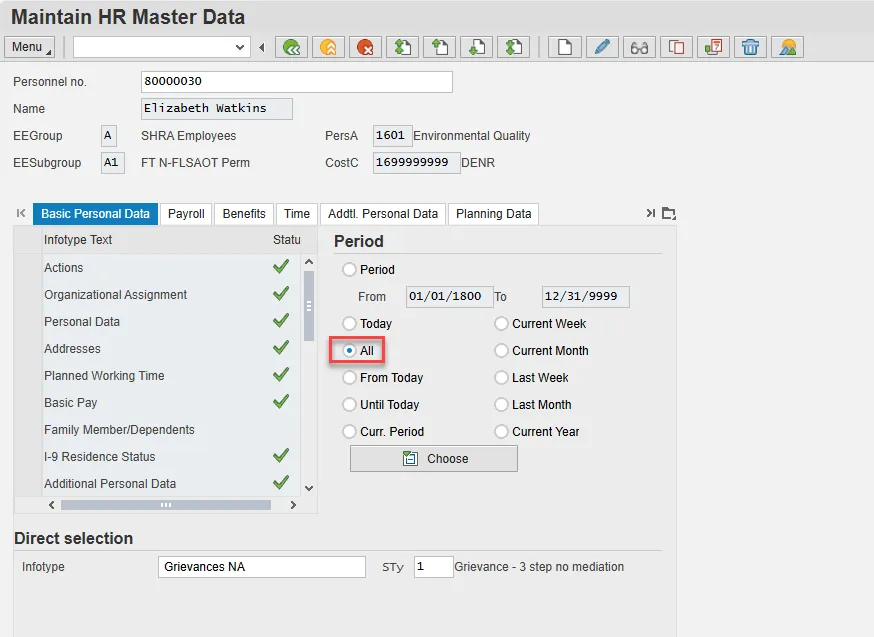Screen dimensions: 874x637
Task: Select the Last Week radio button
Action: pyautogui.click(x=502, y=378)
